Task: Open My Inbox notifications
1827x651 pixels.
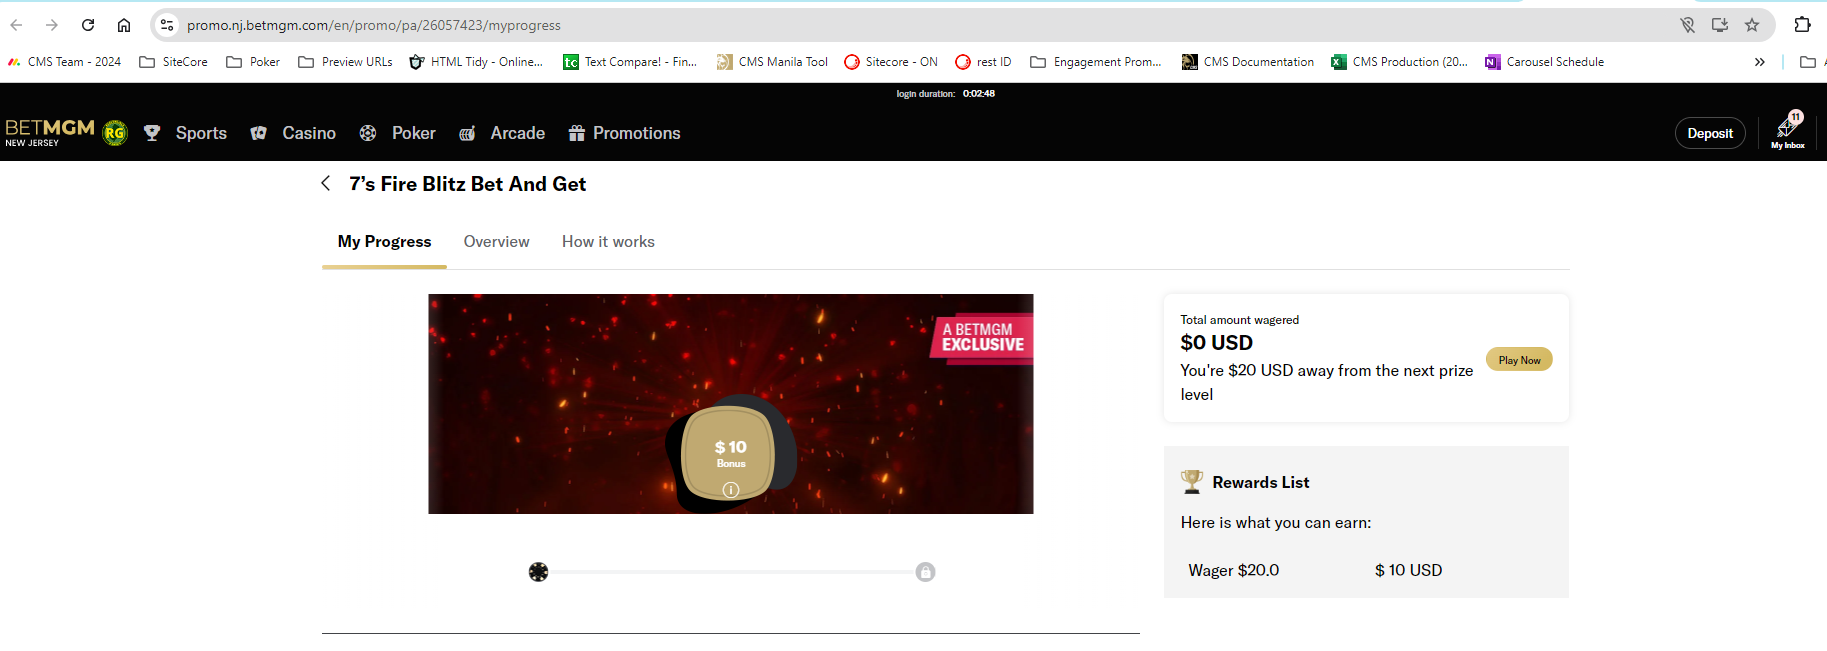Action: click(1788, 131)
